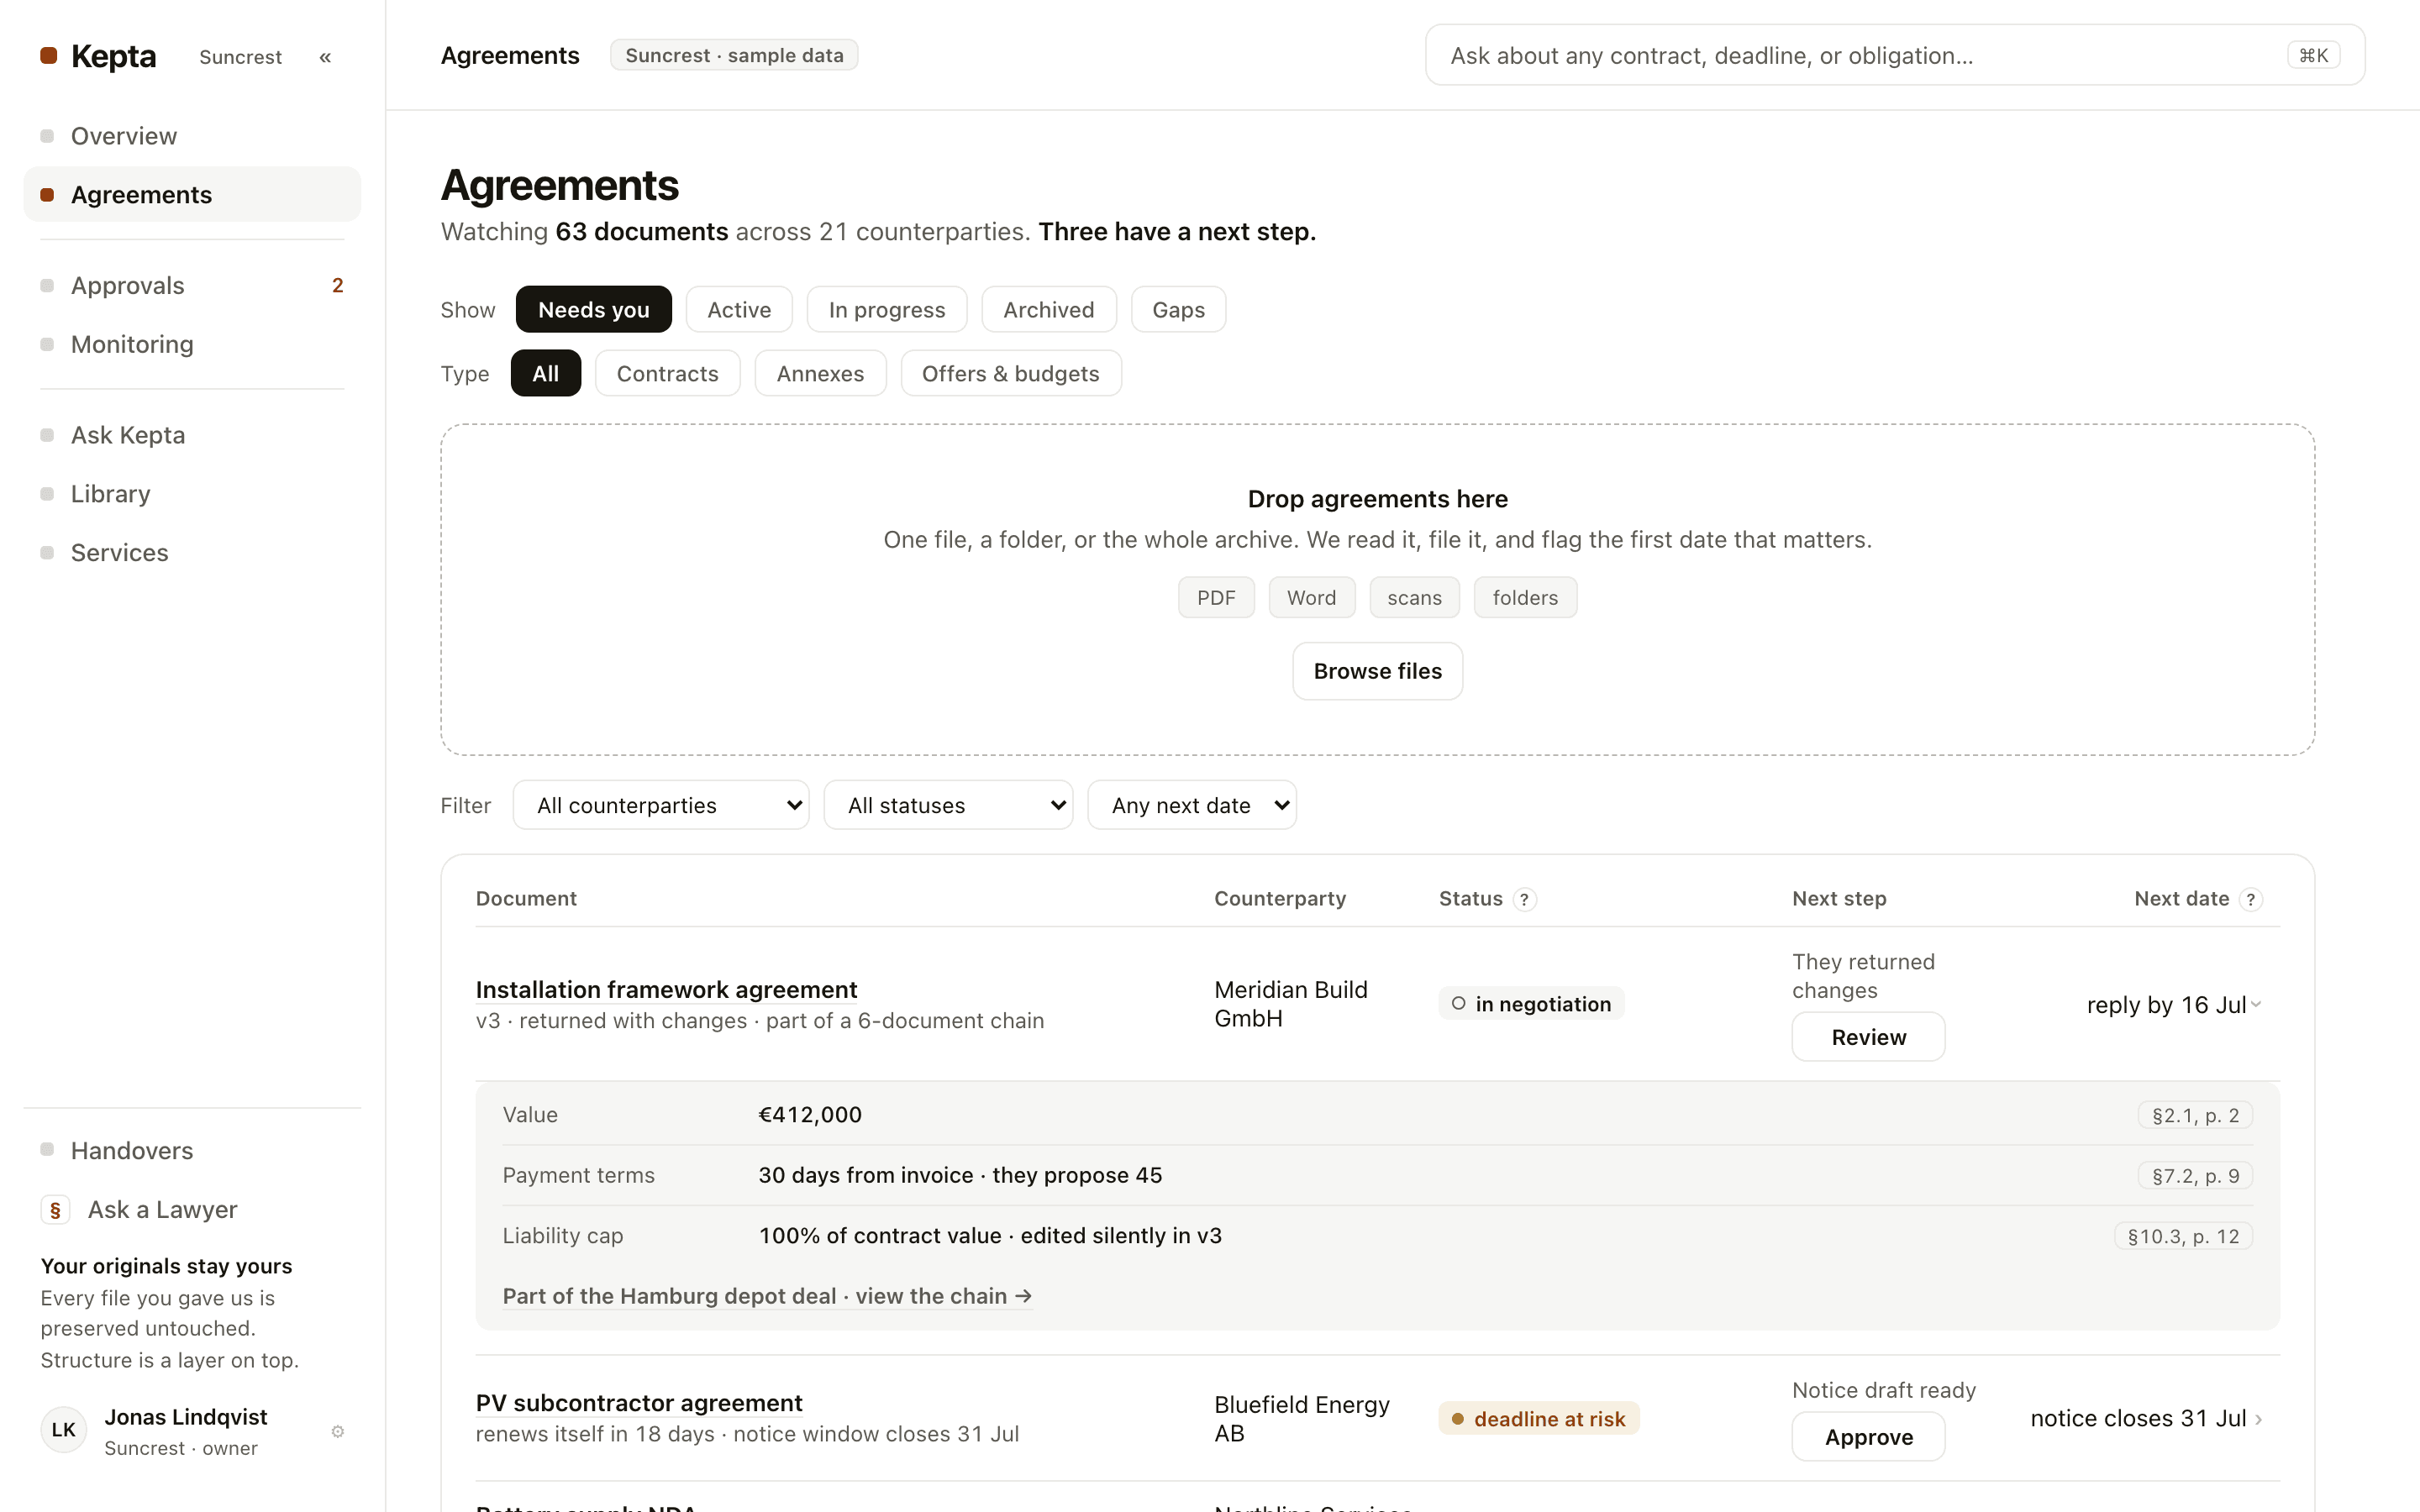Open the Ask a Lawyer section icon

click(x=55, y=1210)
